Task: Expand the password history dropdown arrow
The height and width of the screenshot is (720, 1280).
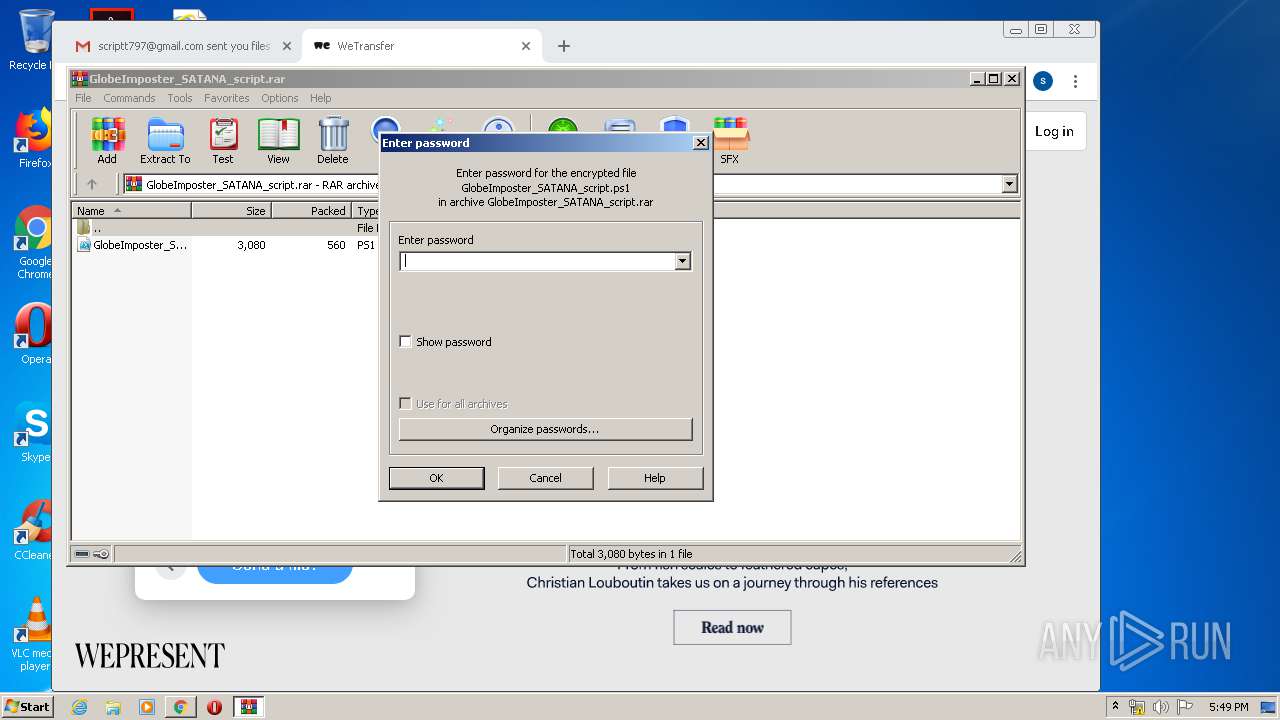Action: click(683, 261)
